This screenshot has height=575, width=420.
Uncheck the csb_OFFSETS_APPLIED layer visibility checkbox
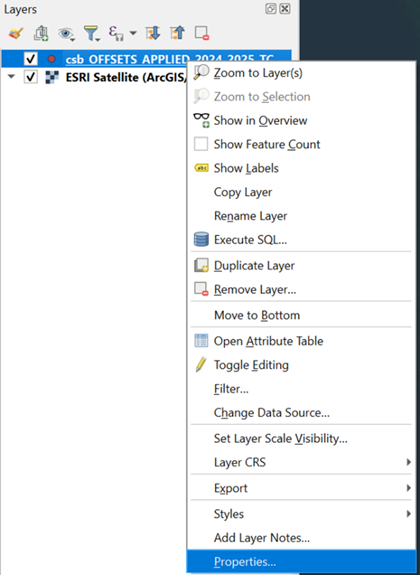pos(30,59)
